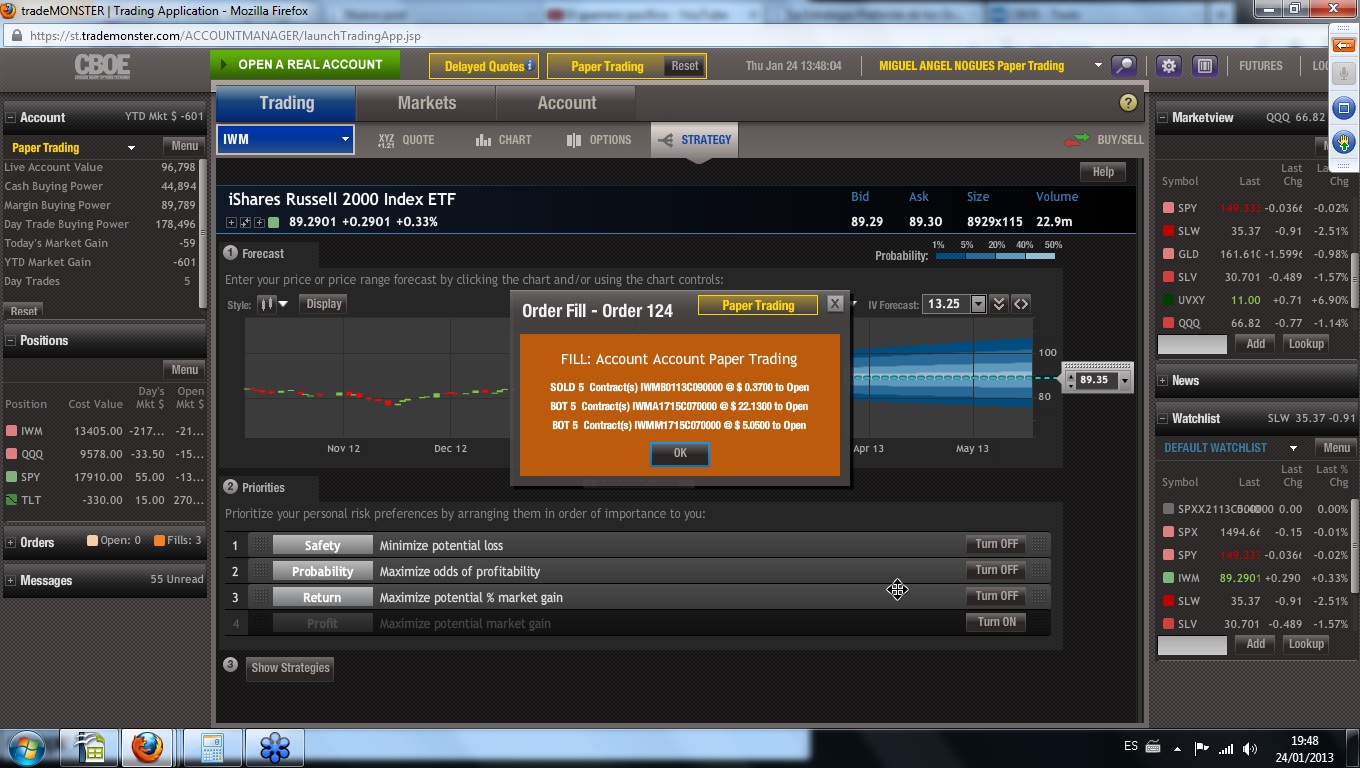The width and height of the screenshot is (1360, 768).
Task: Collapse the Account panel
Action: coord(11,117)
